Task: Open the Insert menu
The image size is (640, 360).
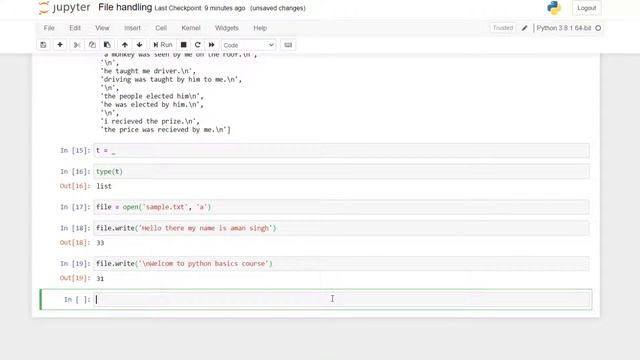Action: point(132,28)
